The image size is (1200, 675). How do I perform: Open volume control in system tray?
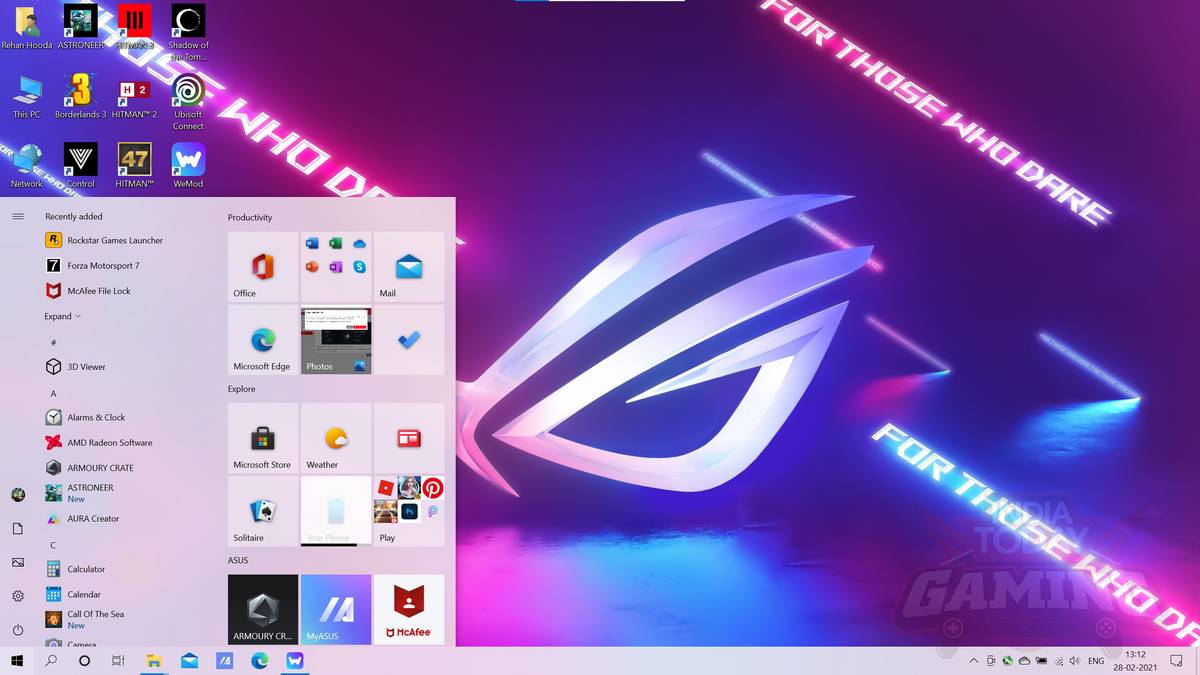coord(1074,661)
